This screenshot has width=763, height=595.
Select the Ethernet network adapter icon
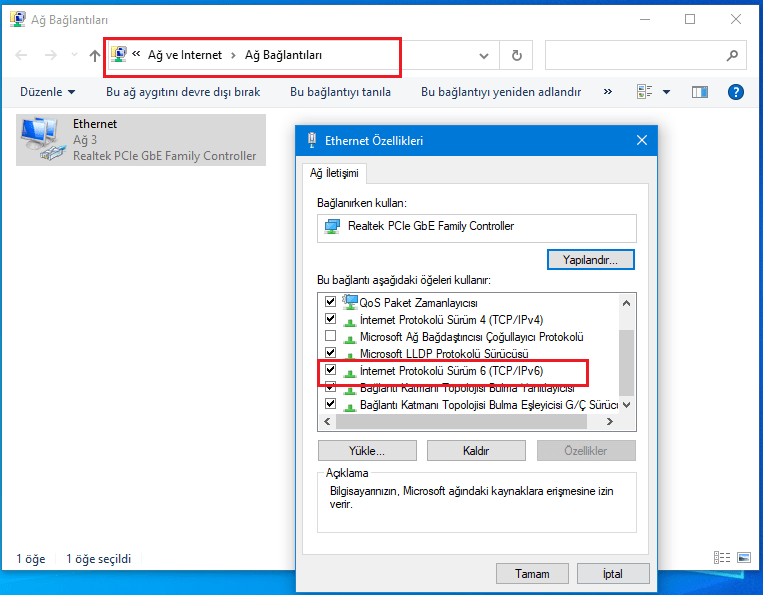coord(42,139)
